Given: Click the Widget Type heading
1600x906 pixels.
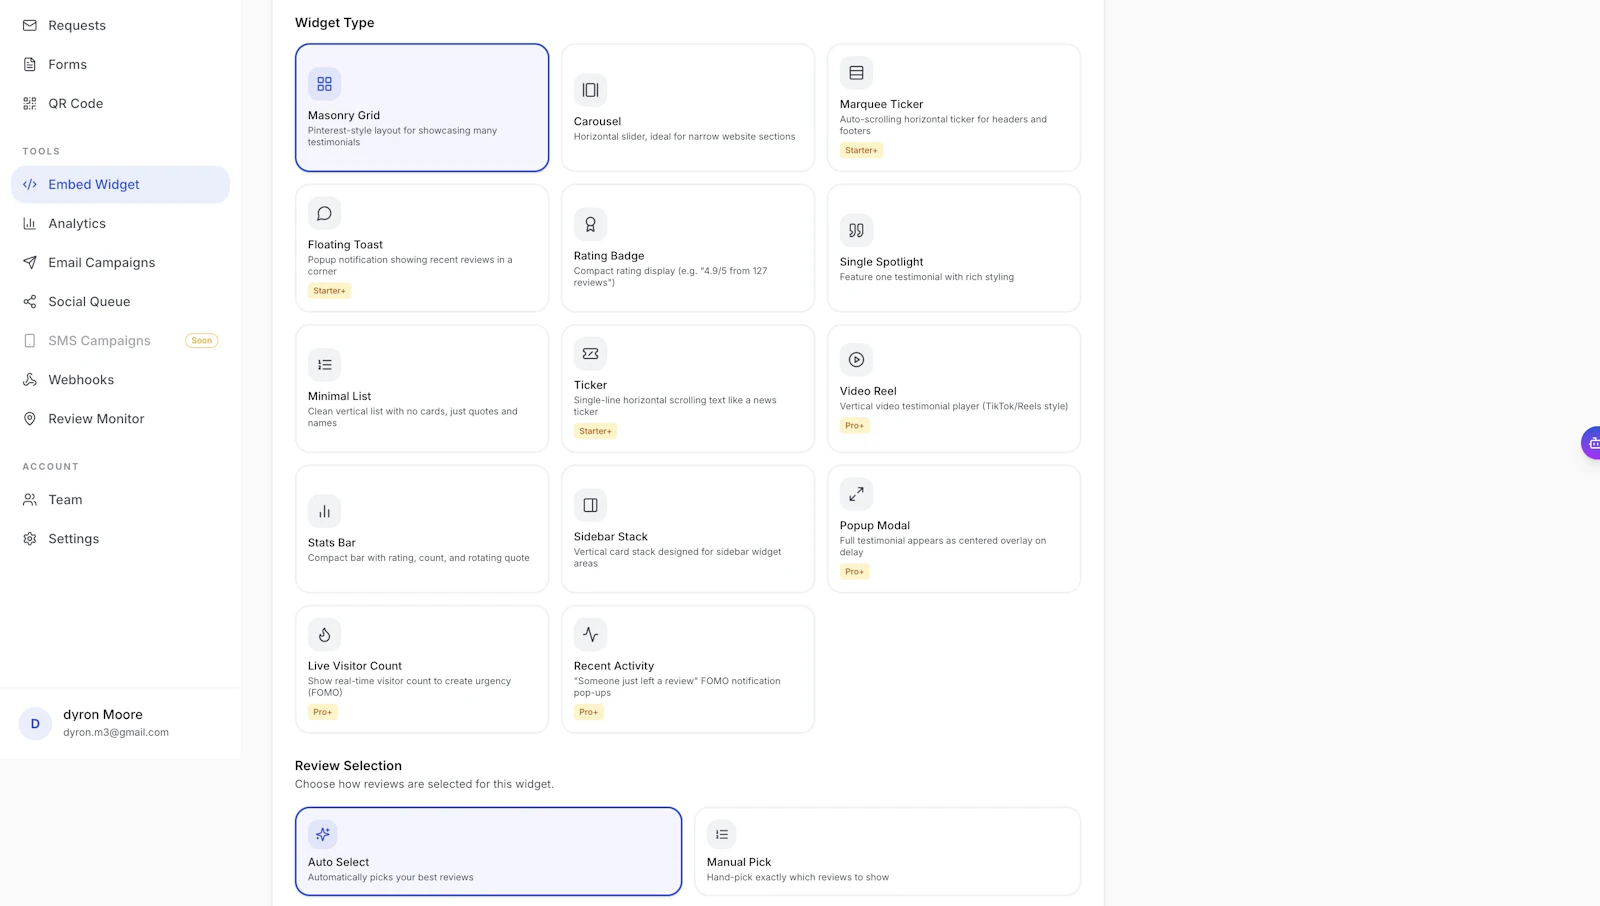Looking at the screenshot, I should 334,22.
